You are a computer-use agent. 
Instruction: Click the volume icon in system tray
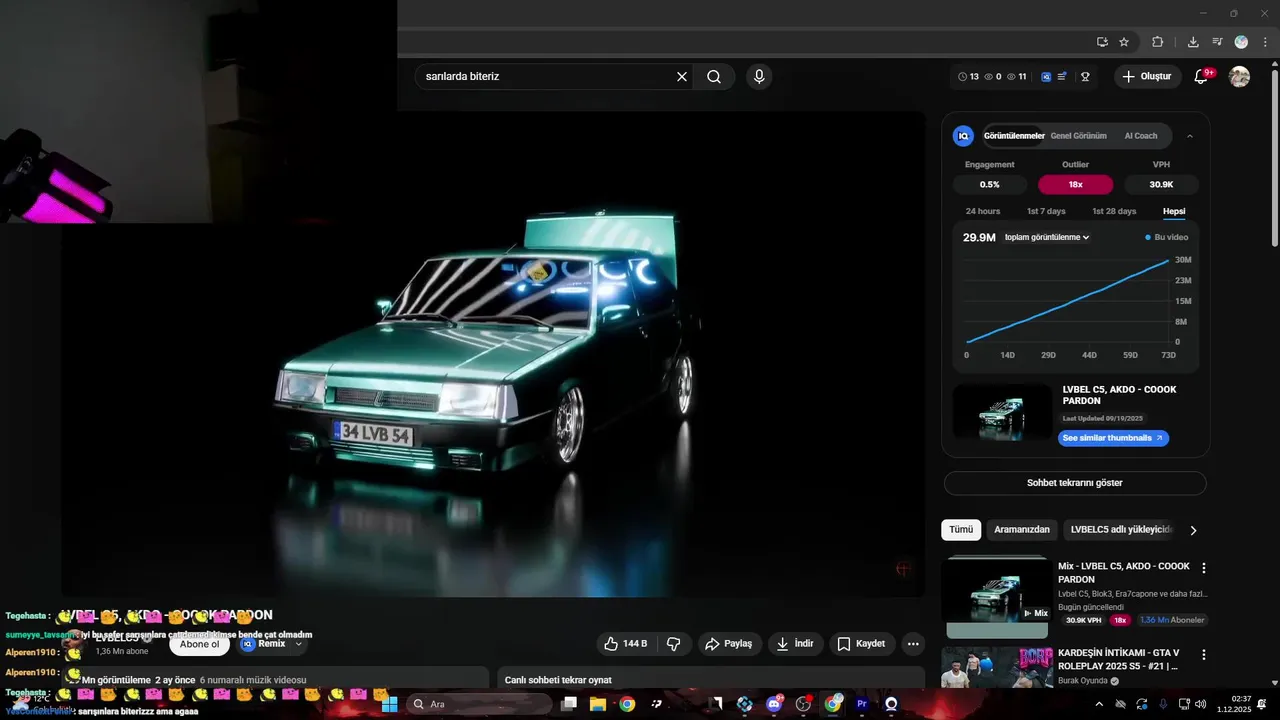click(1200, 704)
